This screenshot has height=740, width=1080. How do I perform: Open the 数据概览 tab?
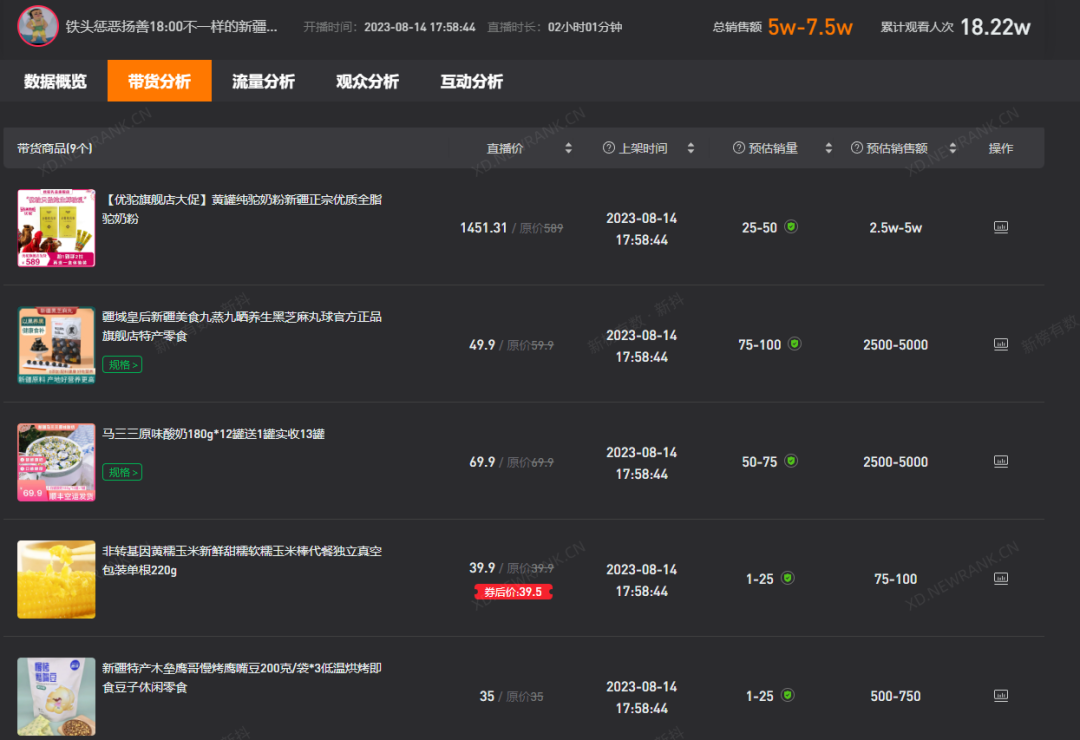pyautogui.click(x=55, y=81)
